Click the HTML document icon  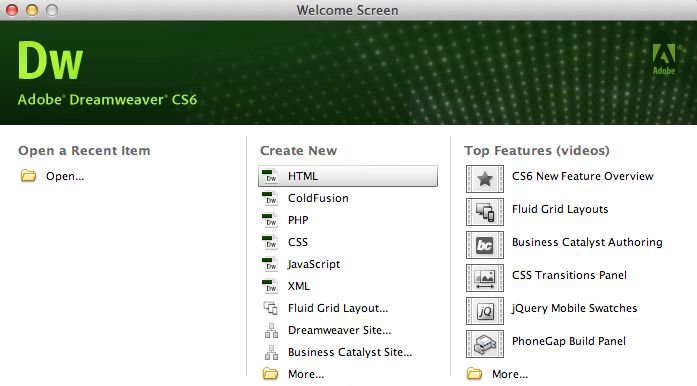point(270,176)
